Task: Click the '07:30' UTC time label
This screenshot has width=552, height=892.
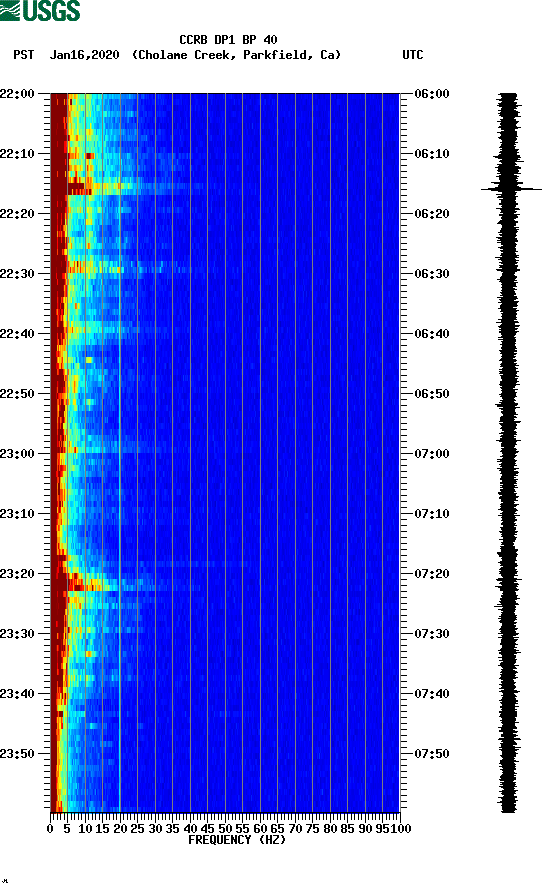Action: coord(432,634)
